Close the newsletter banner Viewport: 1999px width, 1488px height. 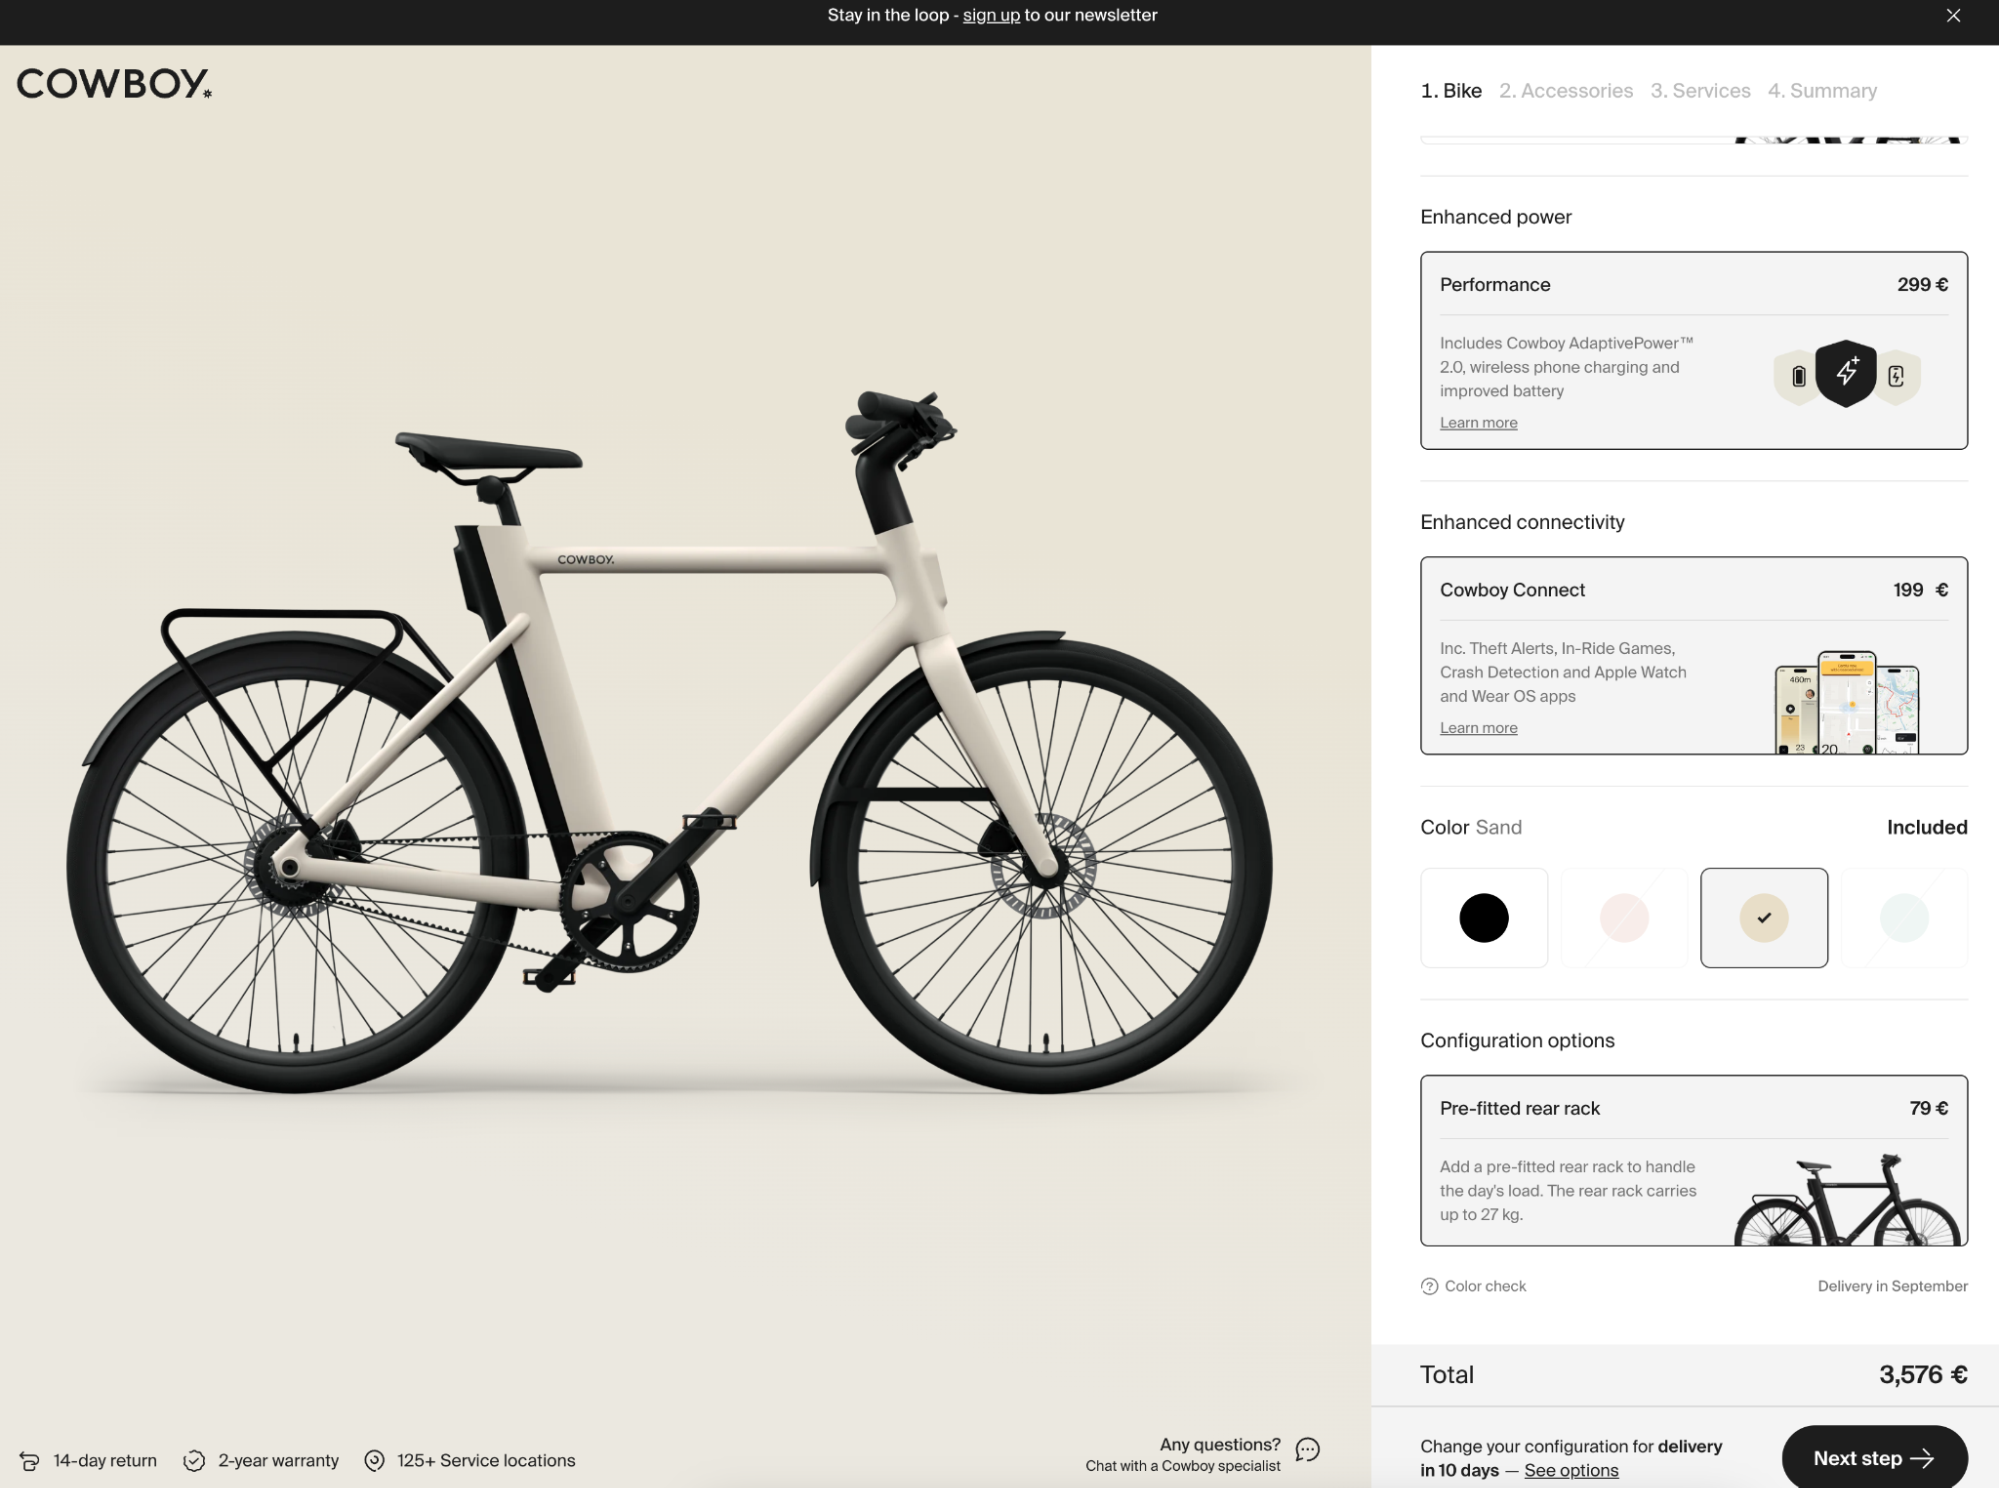[x=1953, y=15]
